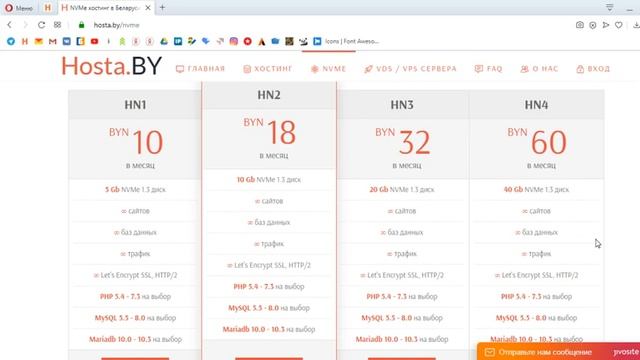640x360 pixels.
Task: Click '10 Gb NVMe 1.3 диск' row
Action: coord(269,180)
